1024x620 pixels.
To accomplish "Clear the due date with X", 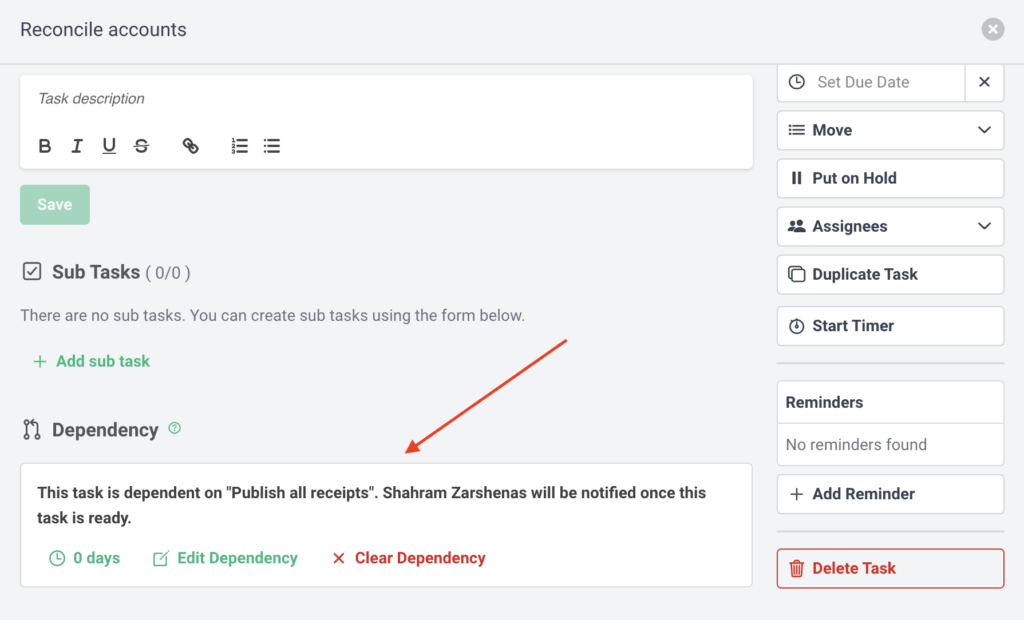I will click(984, 82).
